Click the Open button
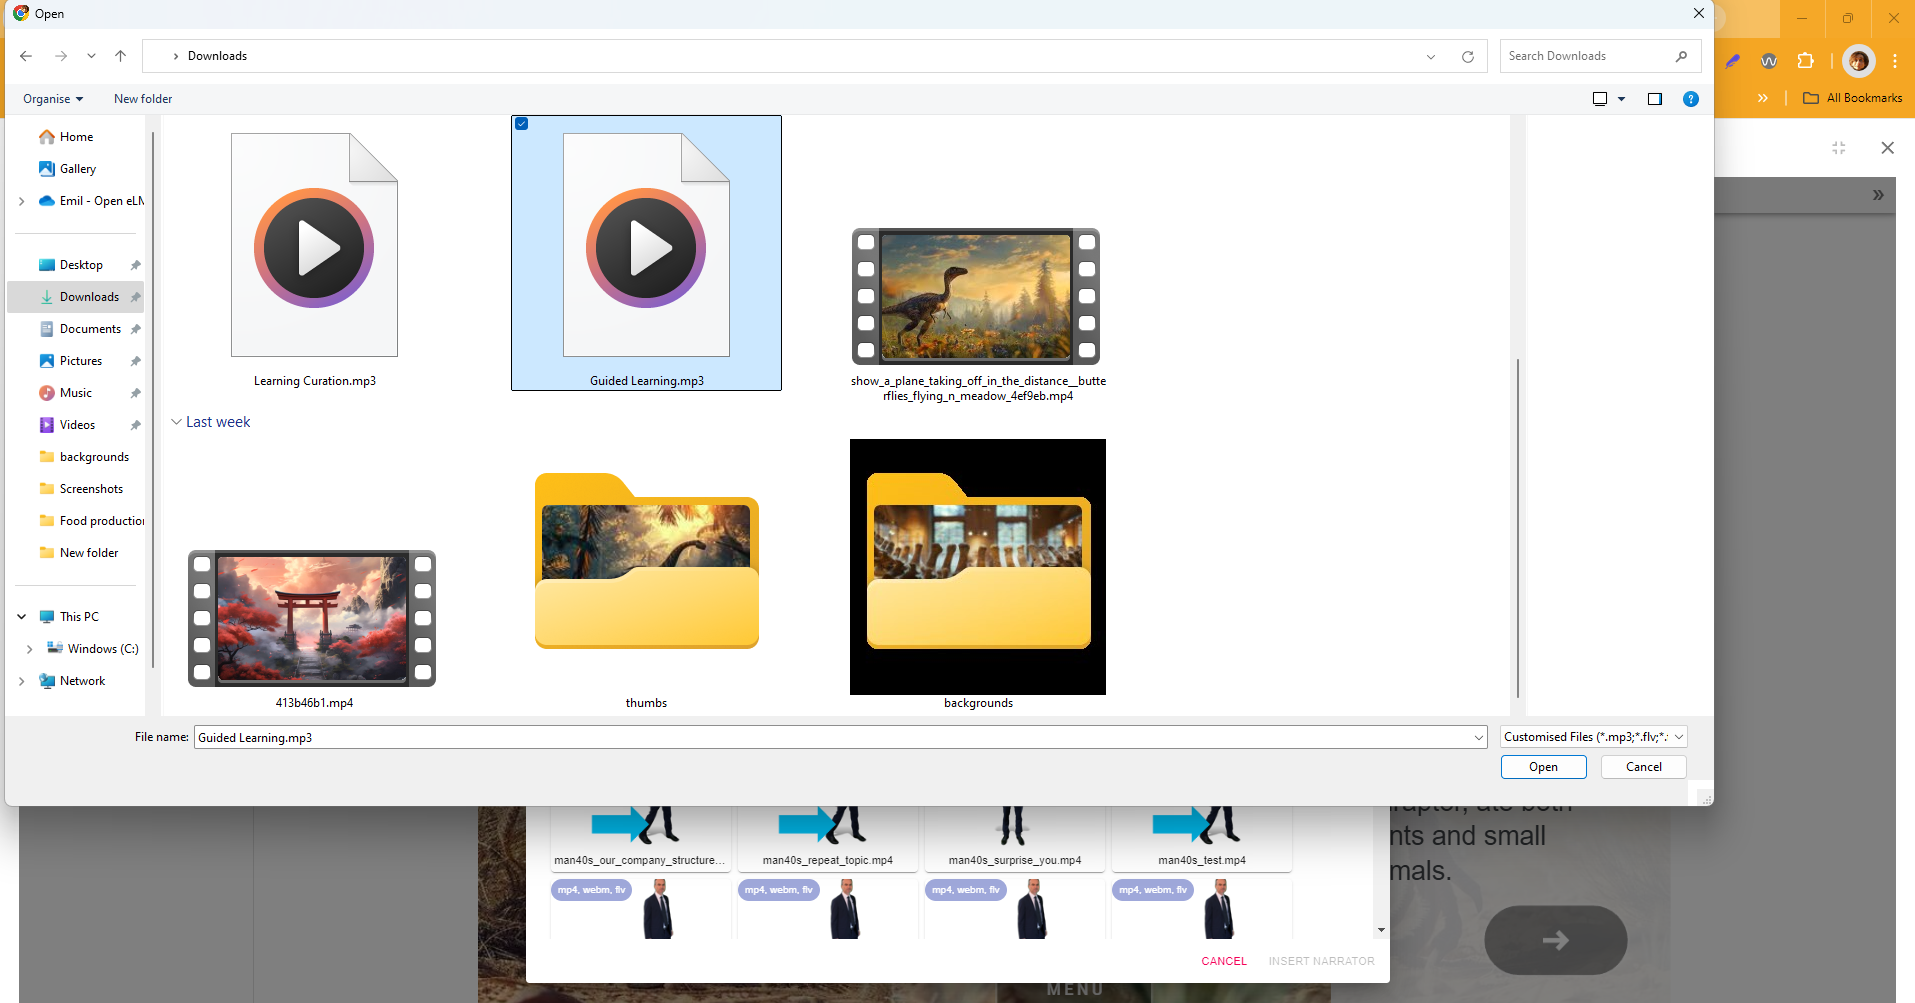 pyautogui.click(x=1543, y=767)
